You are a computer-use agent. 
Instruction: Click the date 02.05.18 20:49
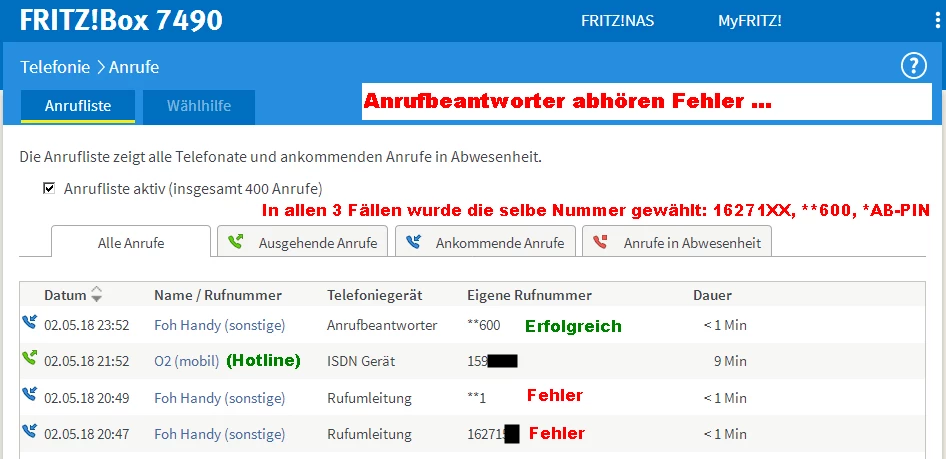point(86,398)
